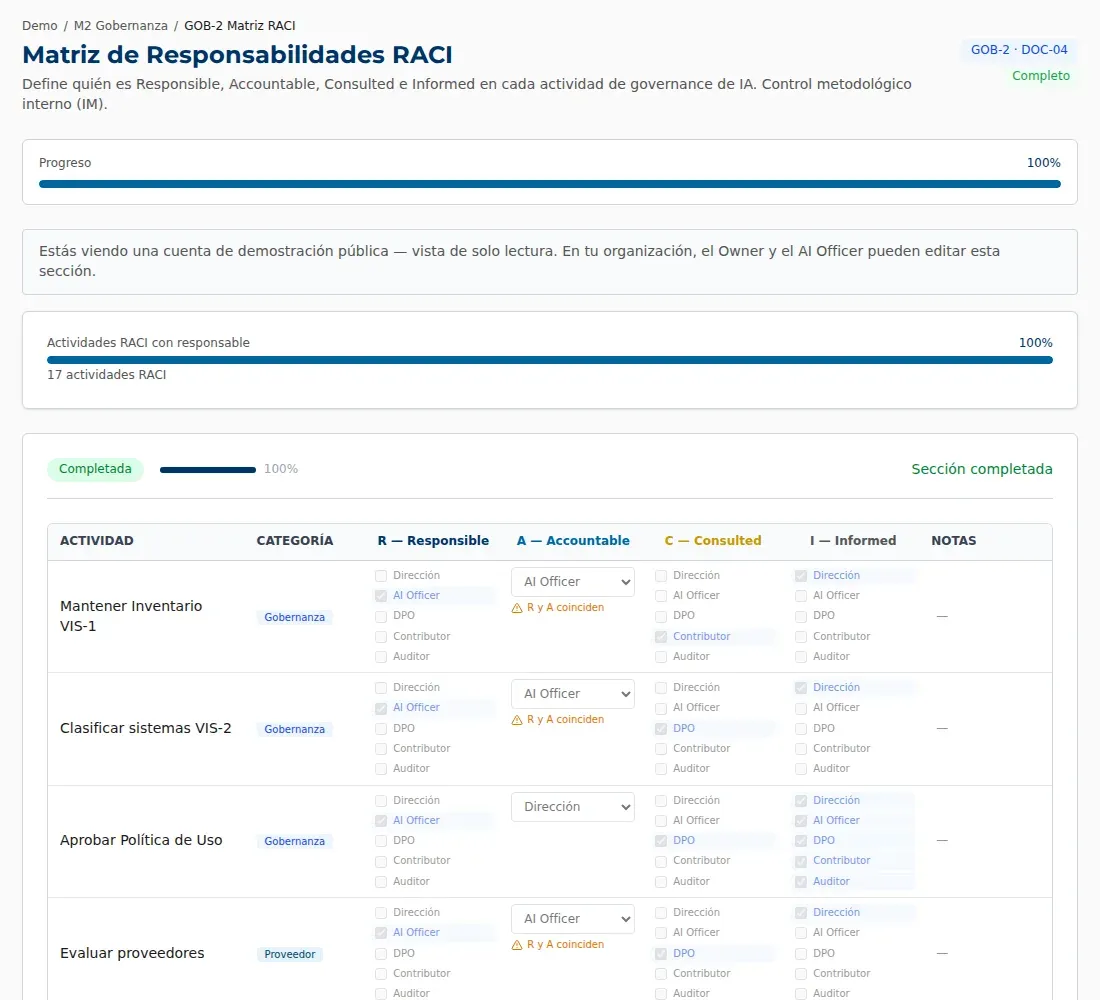Click NOTAS column header

[953, 541]
